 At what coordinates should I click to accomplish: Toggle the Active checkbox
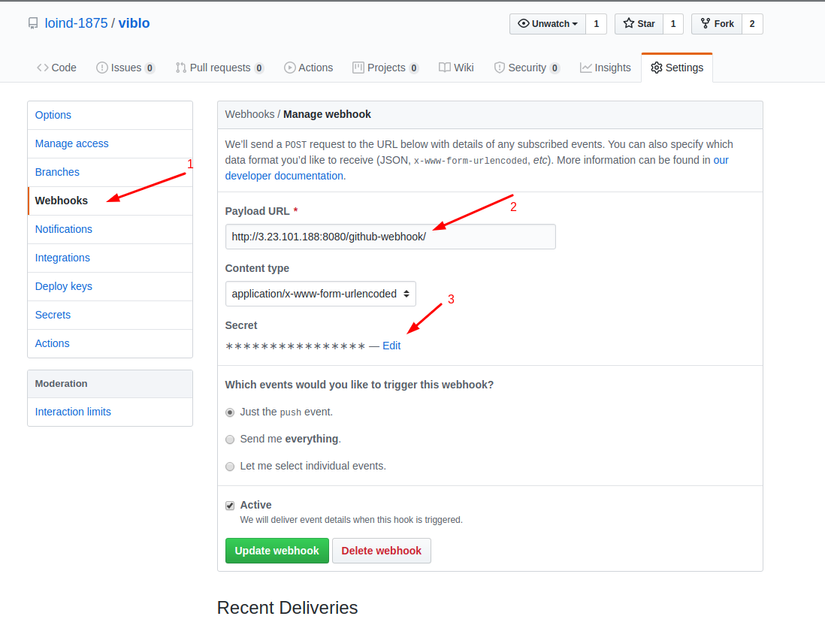(230, 506)
